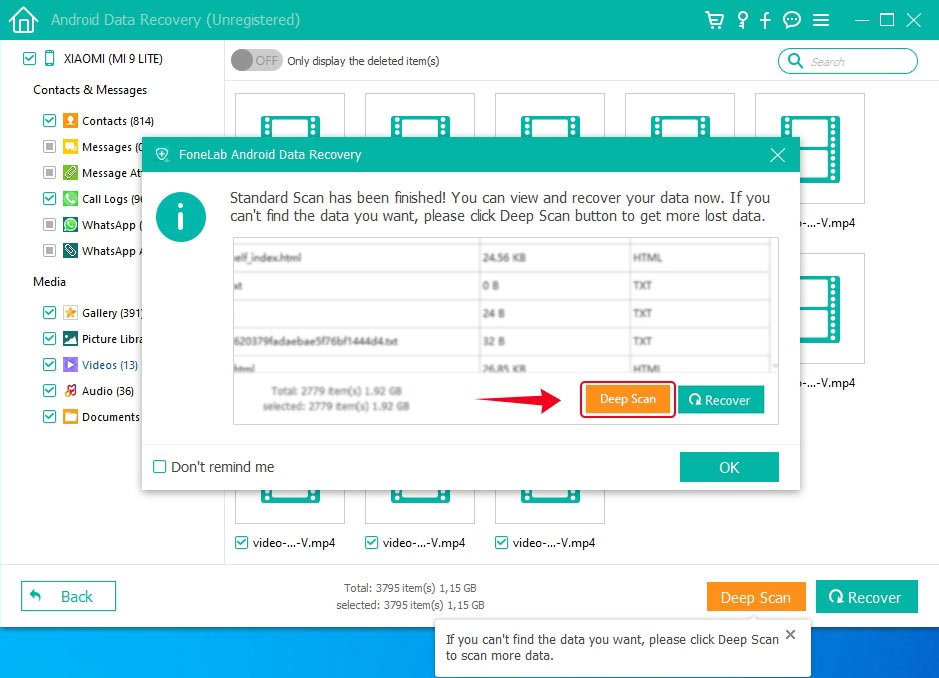939x678 pixels.
Task: Select the Call Logs category
Action: pyautogui.click(x=112, y=199)
